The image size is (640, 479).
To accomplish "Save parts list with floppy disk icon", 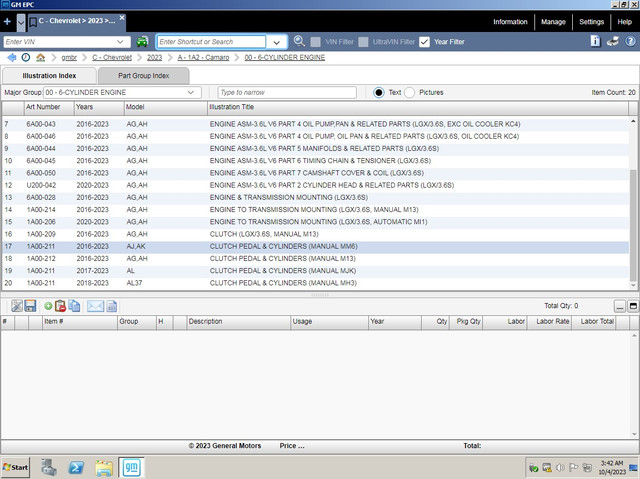I will coord(30,306).
